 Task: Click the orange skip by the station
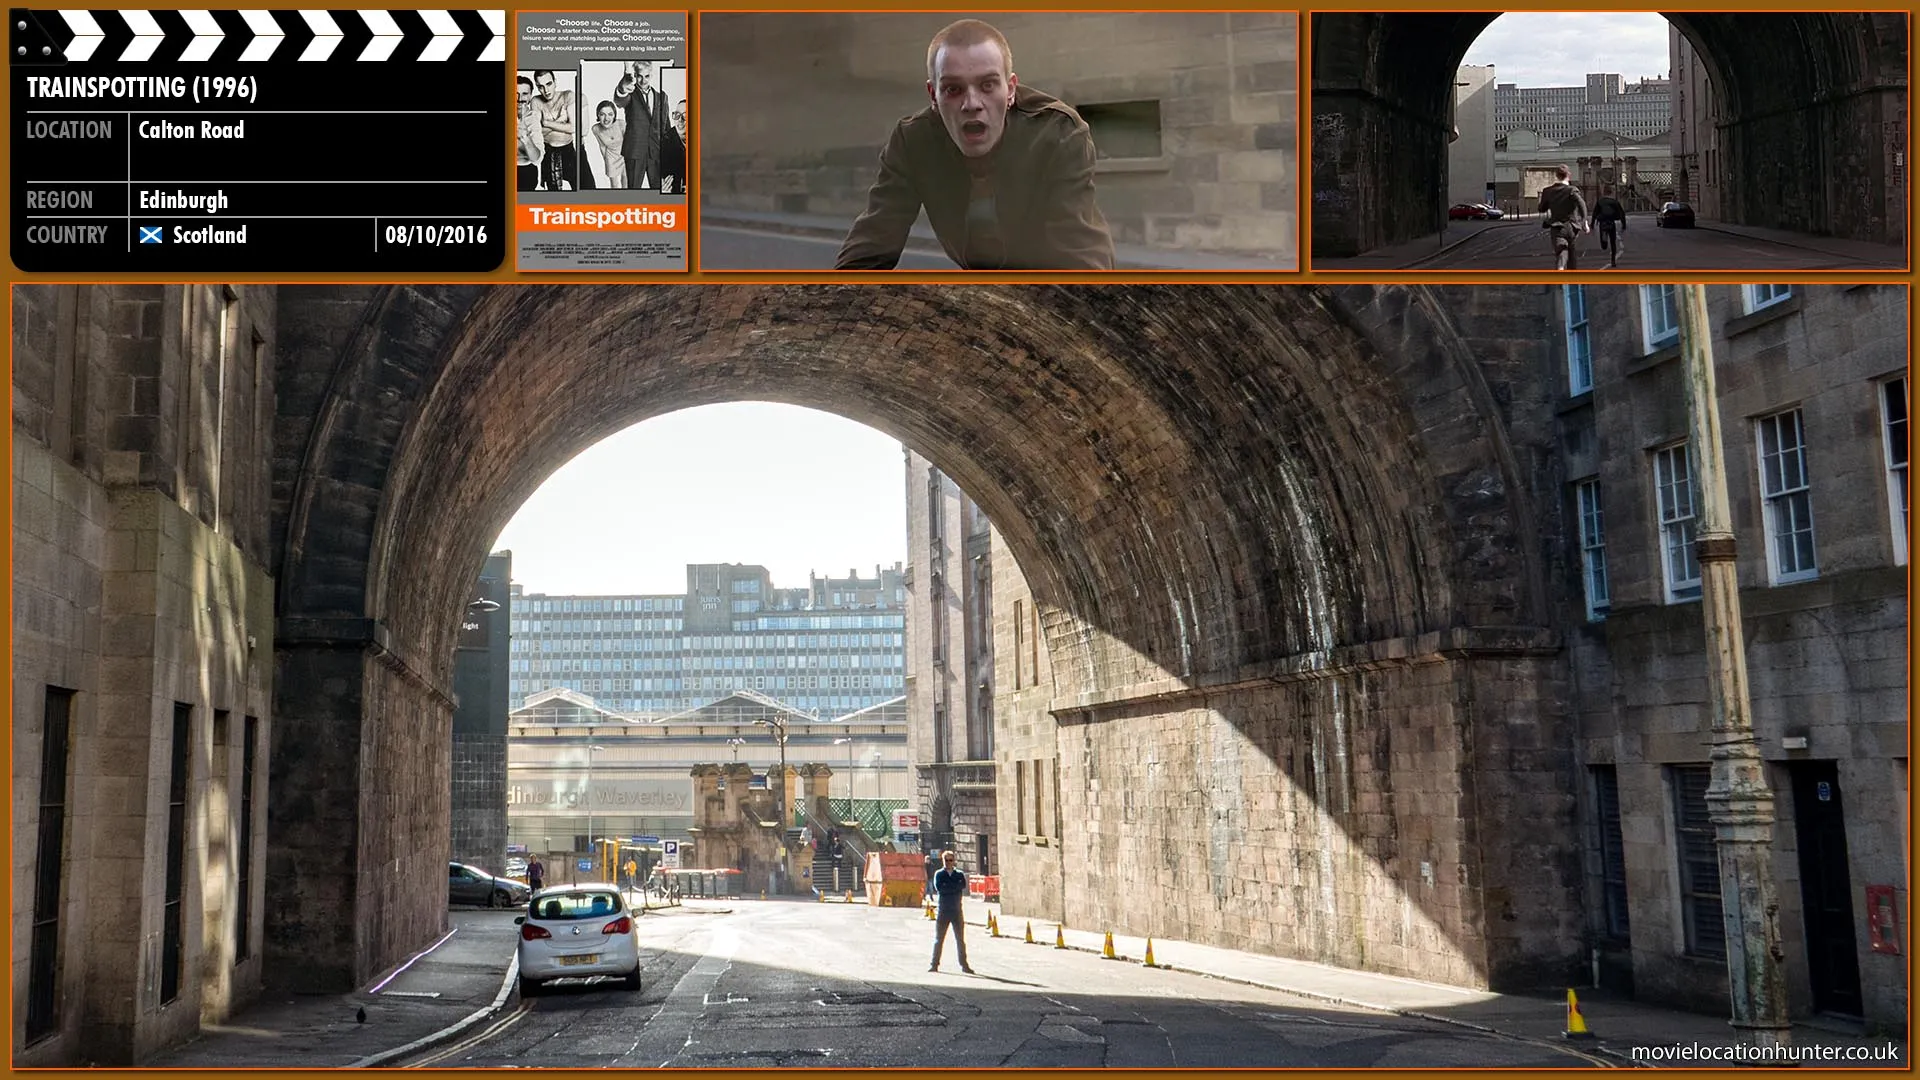click(x=895, y=879)
